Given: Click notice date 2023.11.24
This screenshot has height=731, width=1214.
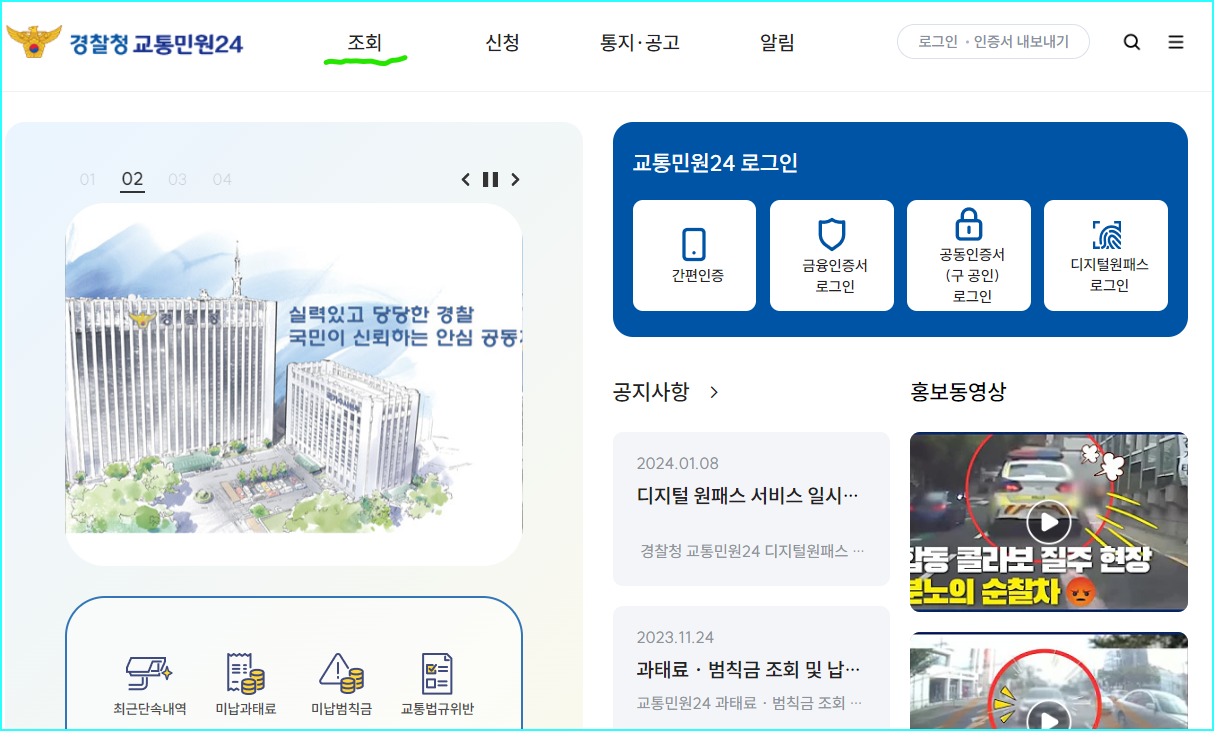Looking at the screenshot, I should (675, 637).
